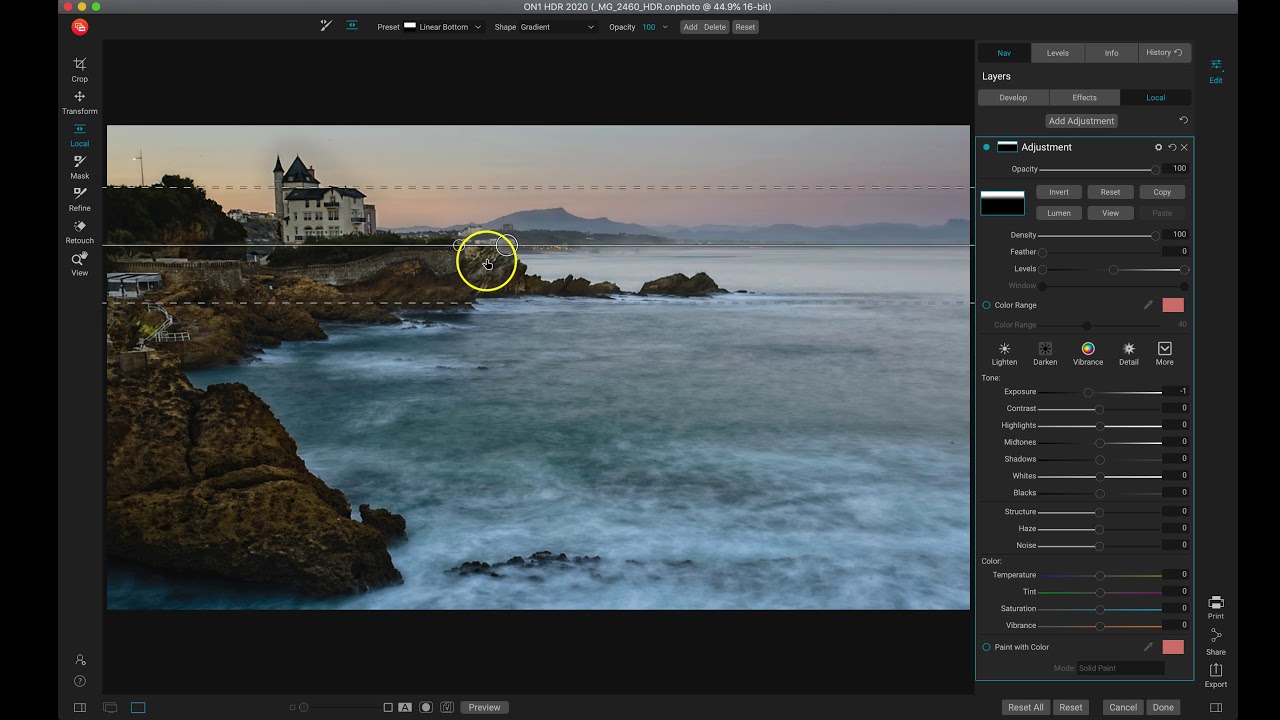The image size is (1280, 720).
Task: Click the gradient mask thumbnail
Action: [1002, 203]
